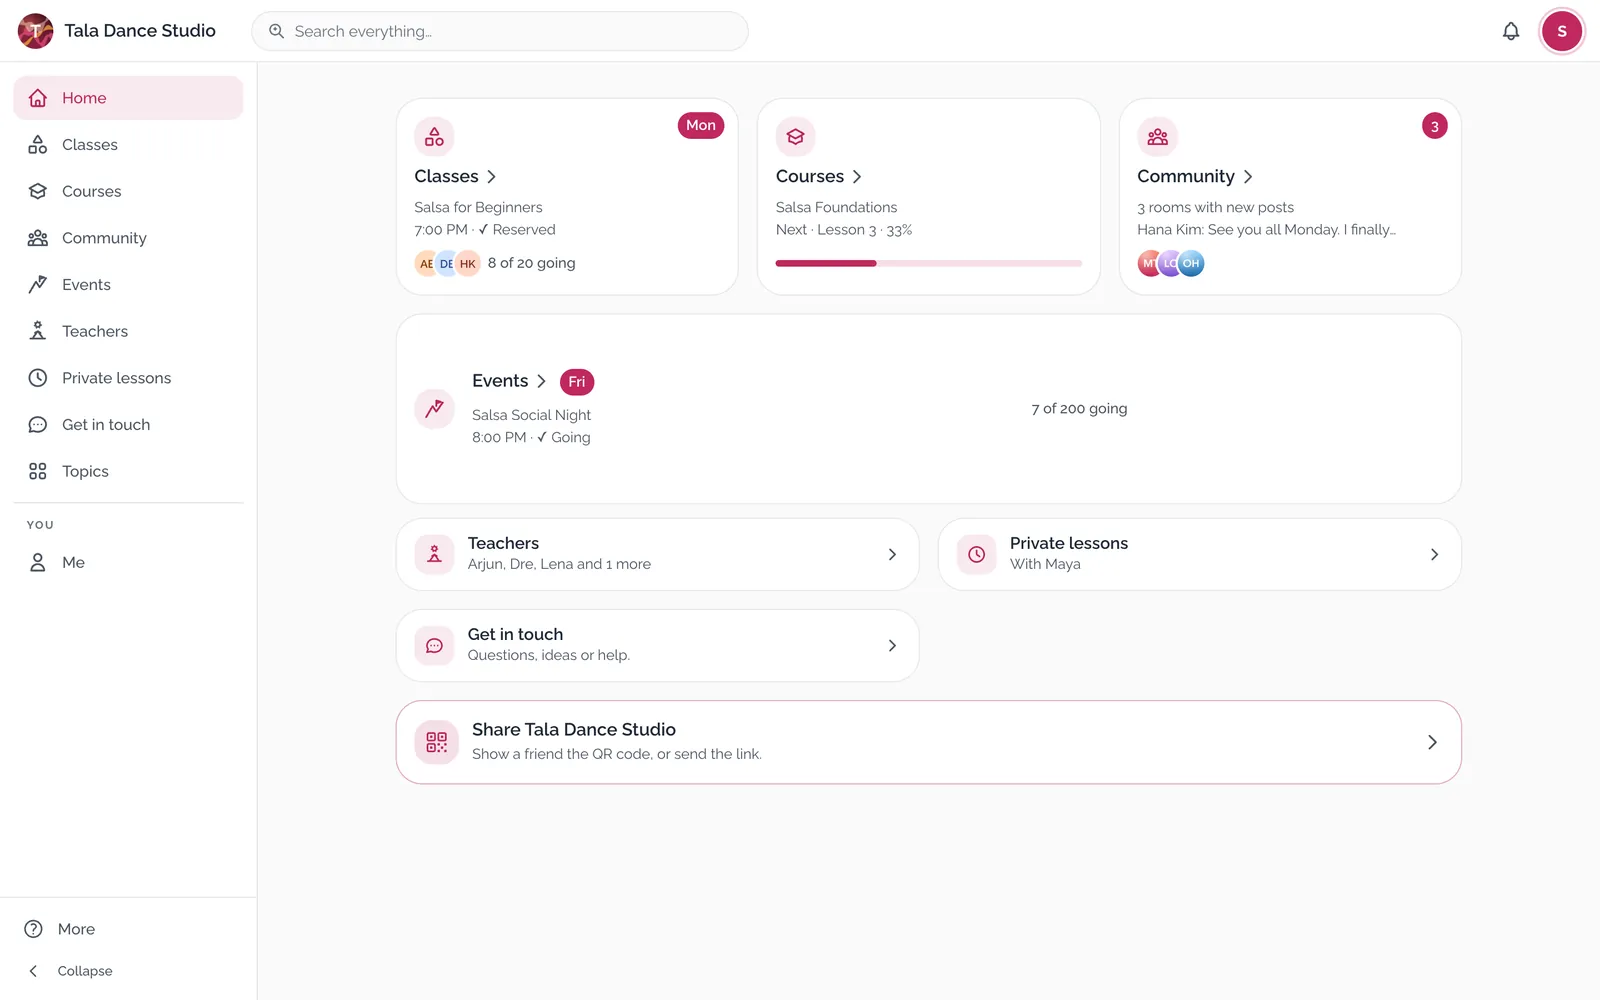Click the OH community avatar
The height and width of the screenshot is (1000, 1600).
(1191, 264)
